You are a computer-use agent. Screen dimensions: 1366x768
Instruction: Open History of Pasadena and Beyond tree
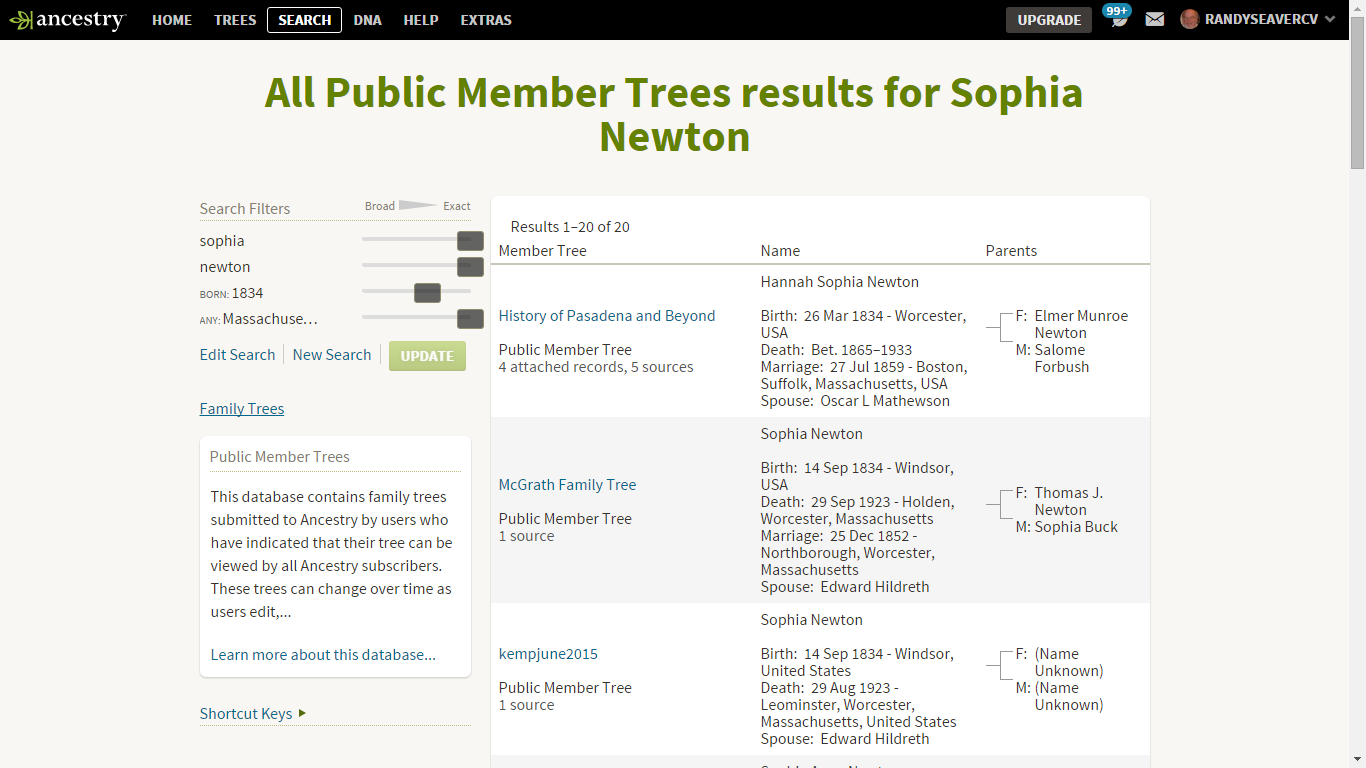tap(607, 315)
